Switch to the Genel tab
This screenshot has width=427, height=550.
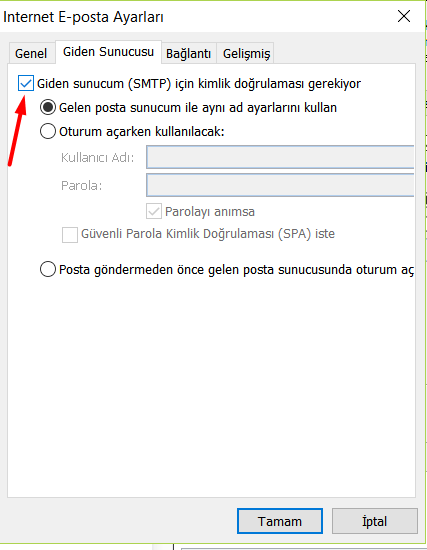click(x=31, y=53)
